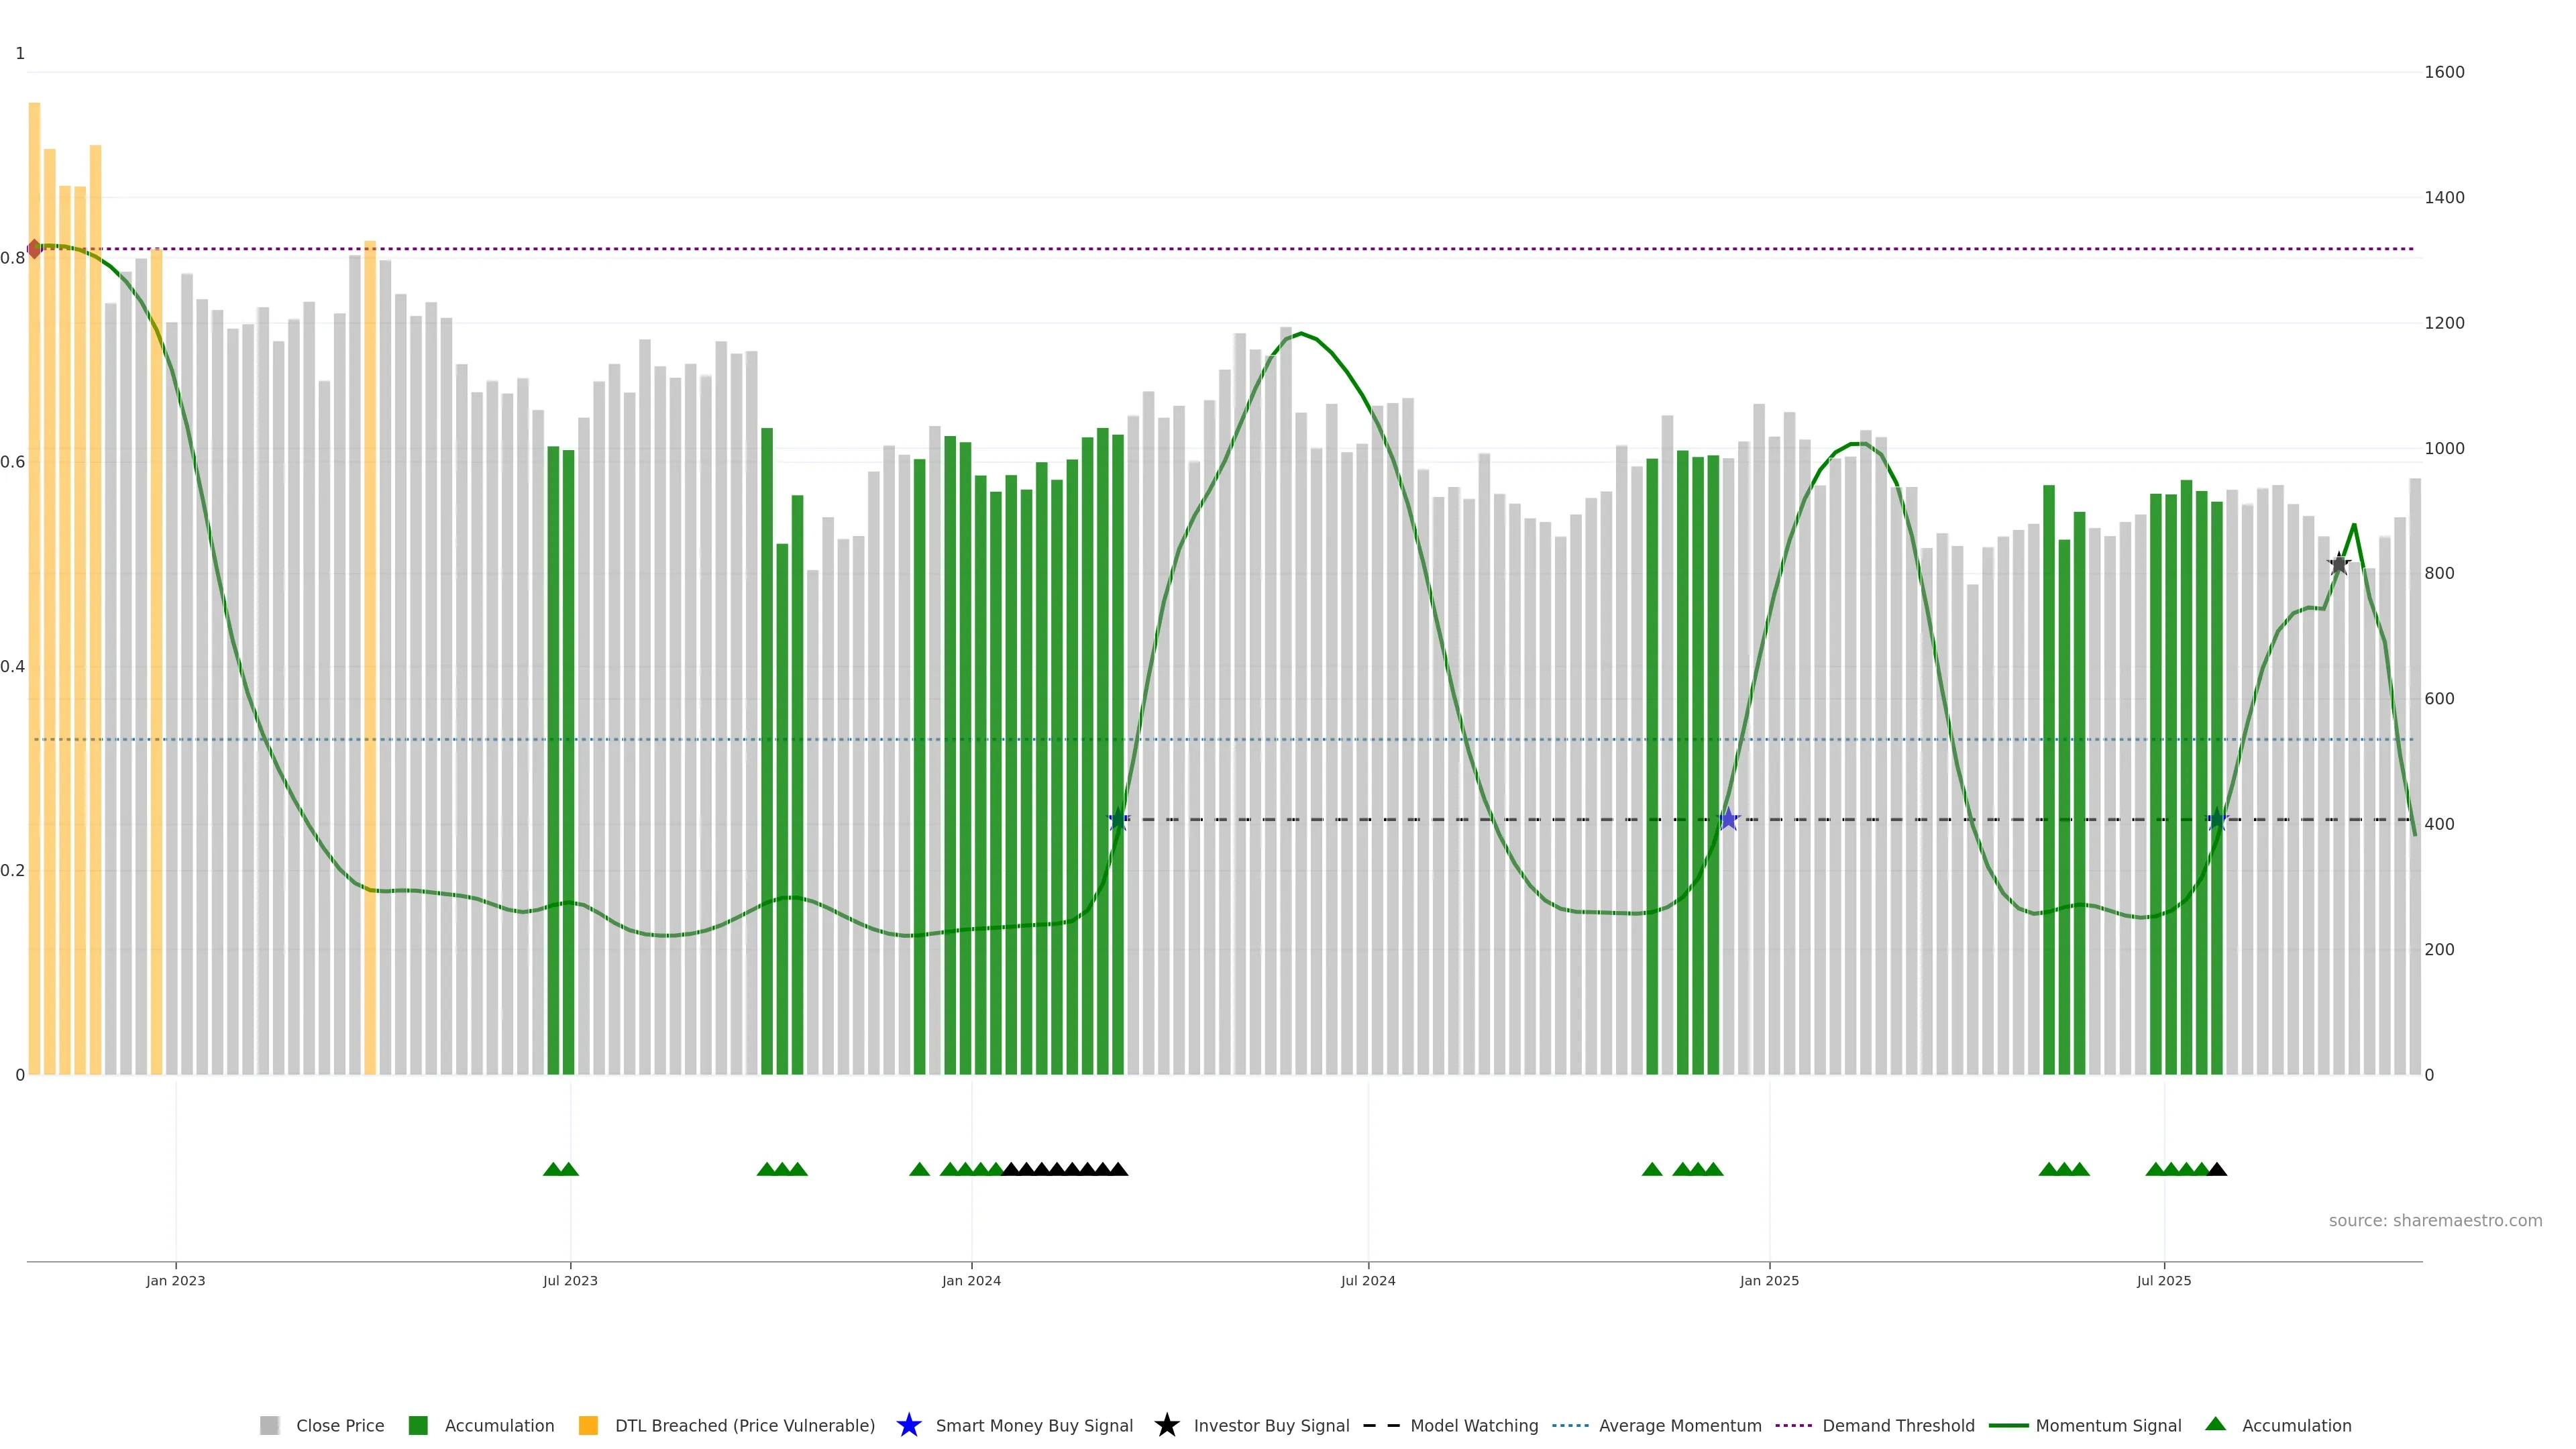The width and height of the screenshot is (2576, 1449).
Task: Click the Jul 2024 x-axis label
Action: click(x=1367, y=1281)
